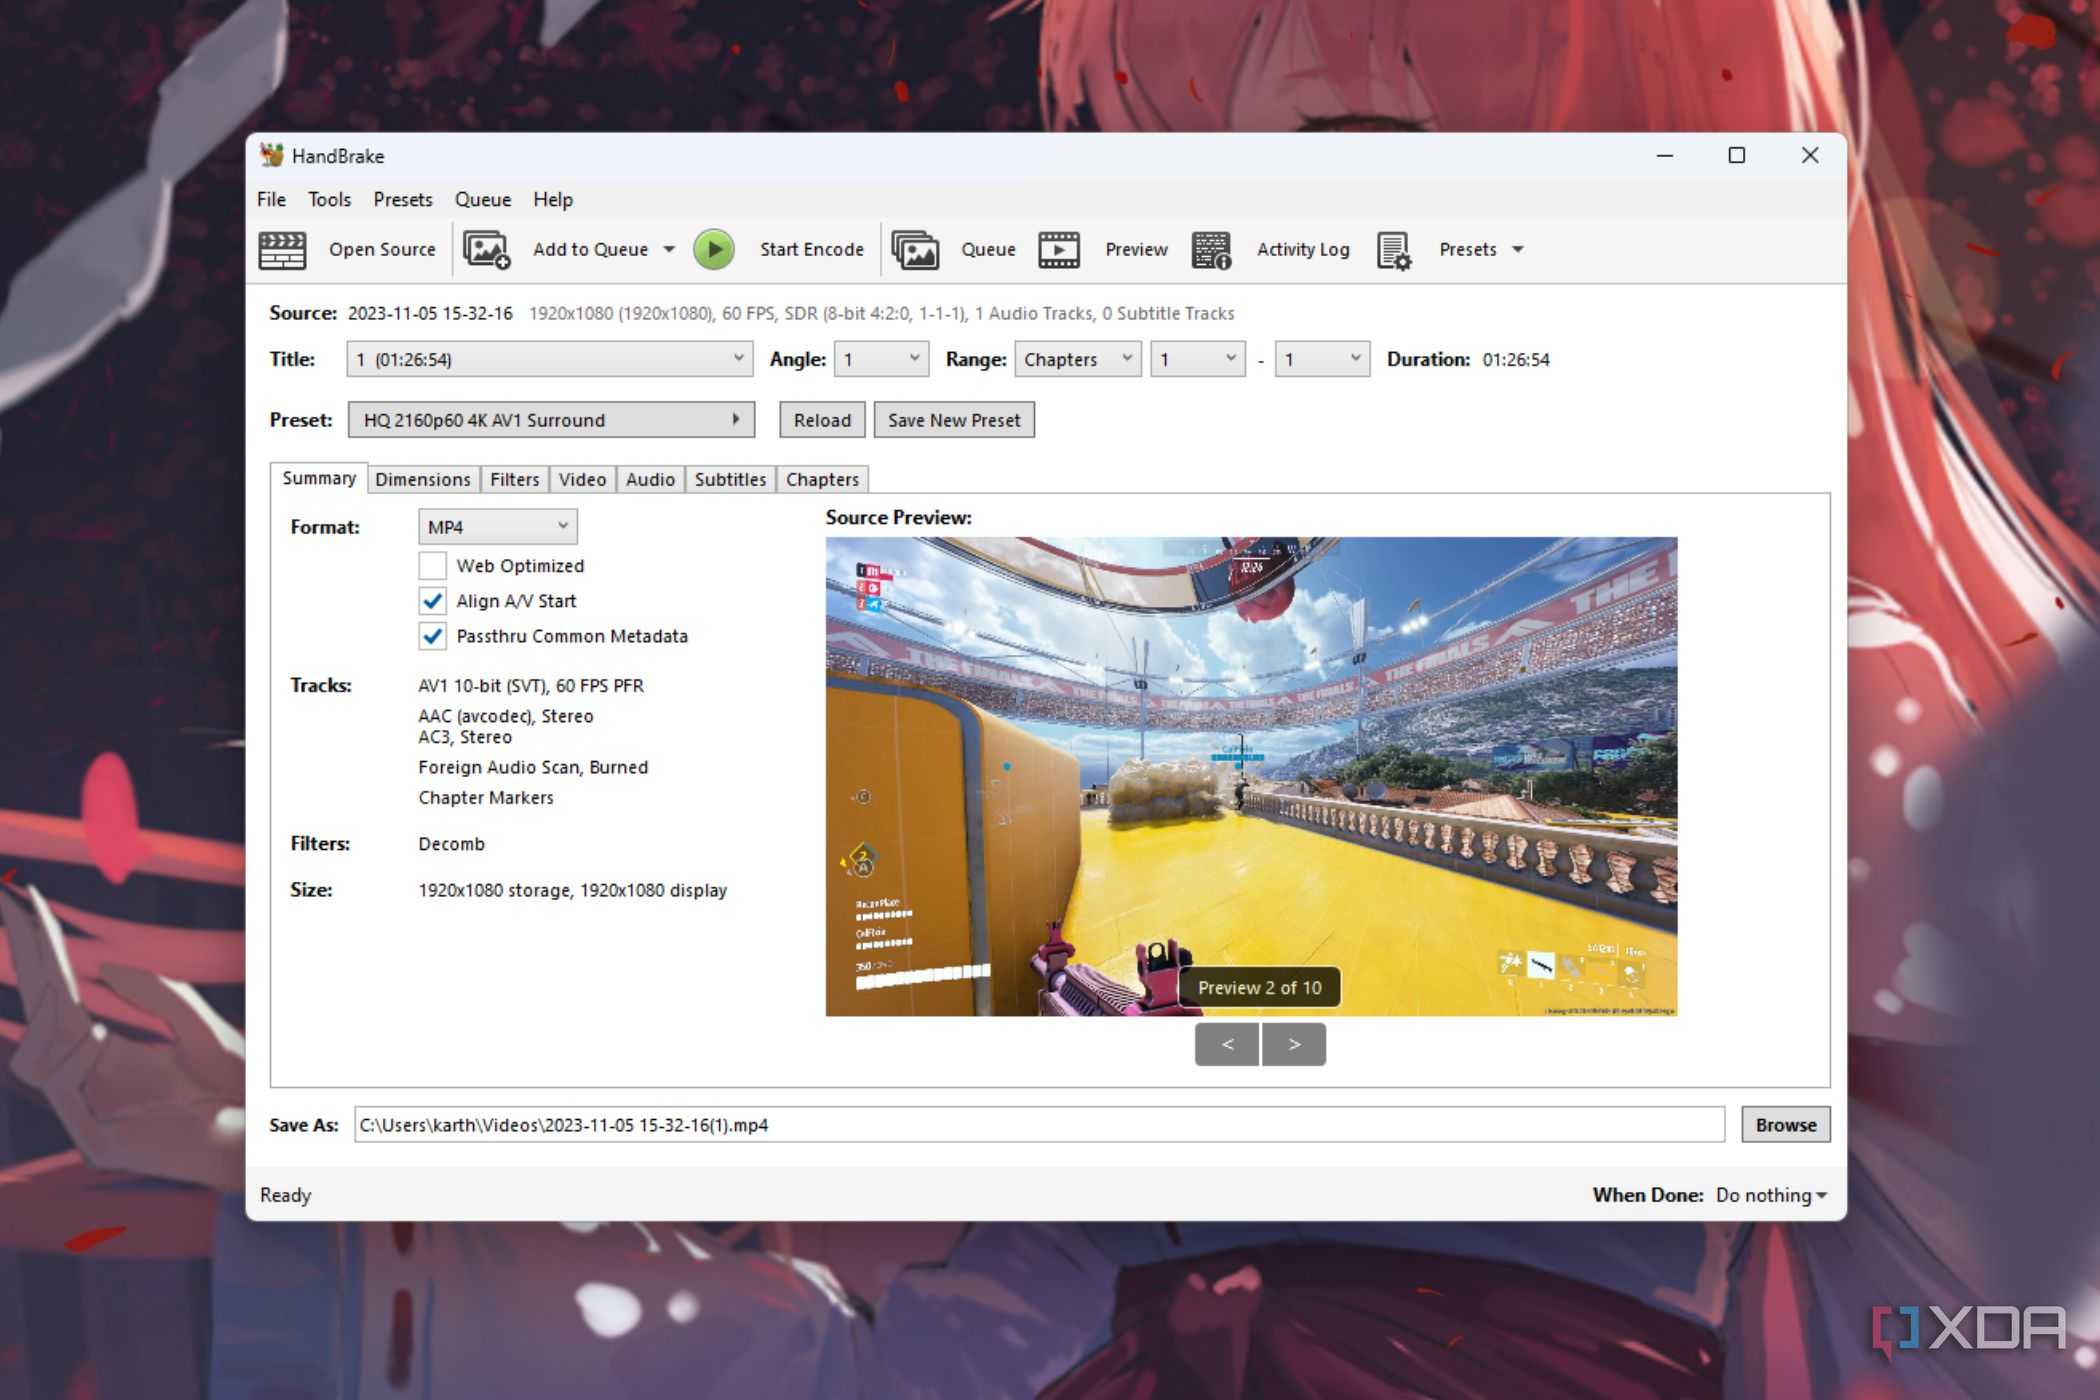Open the Tools menu
2100x1400 pixels.
(x=329, y=199)
